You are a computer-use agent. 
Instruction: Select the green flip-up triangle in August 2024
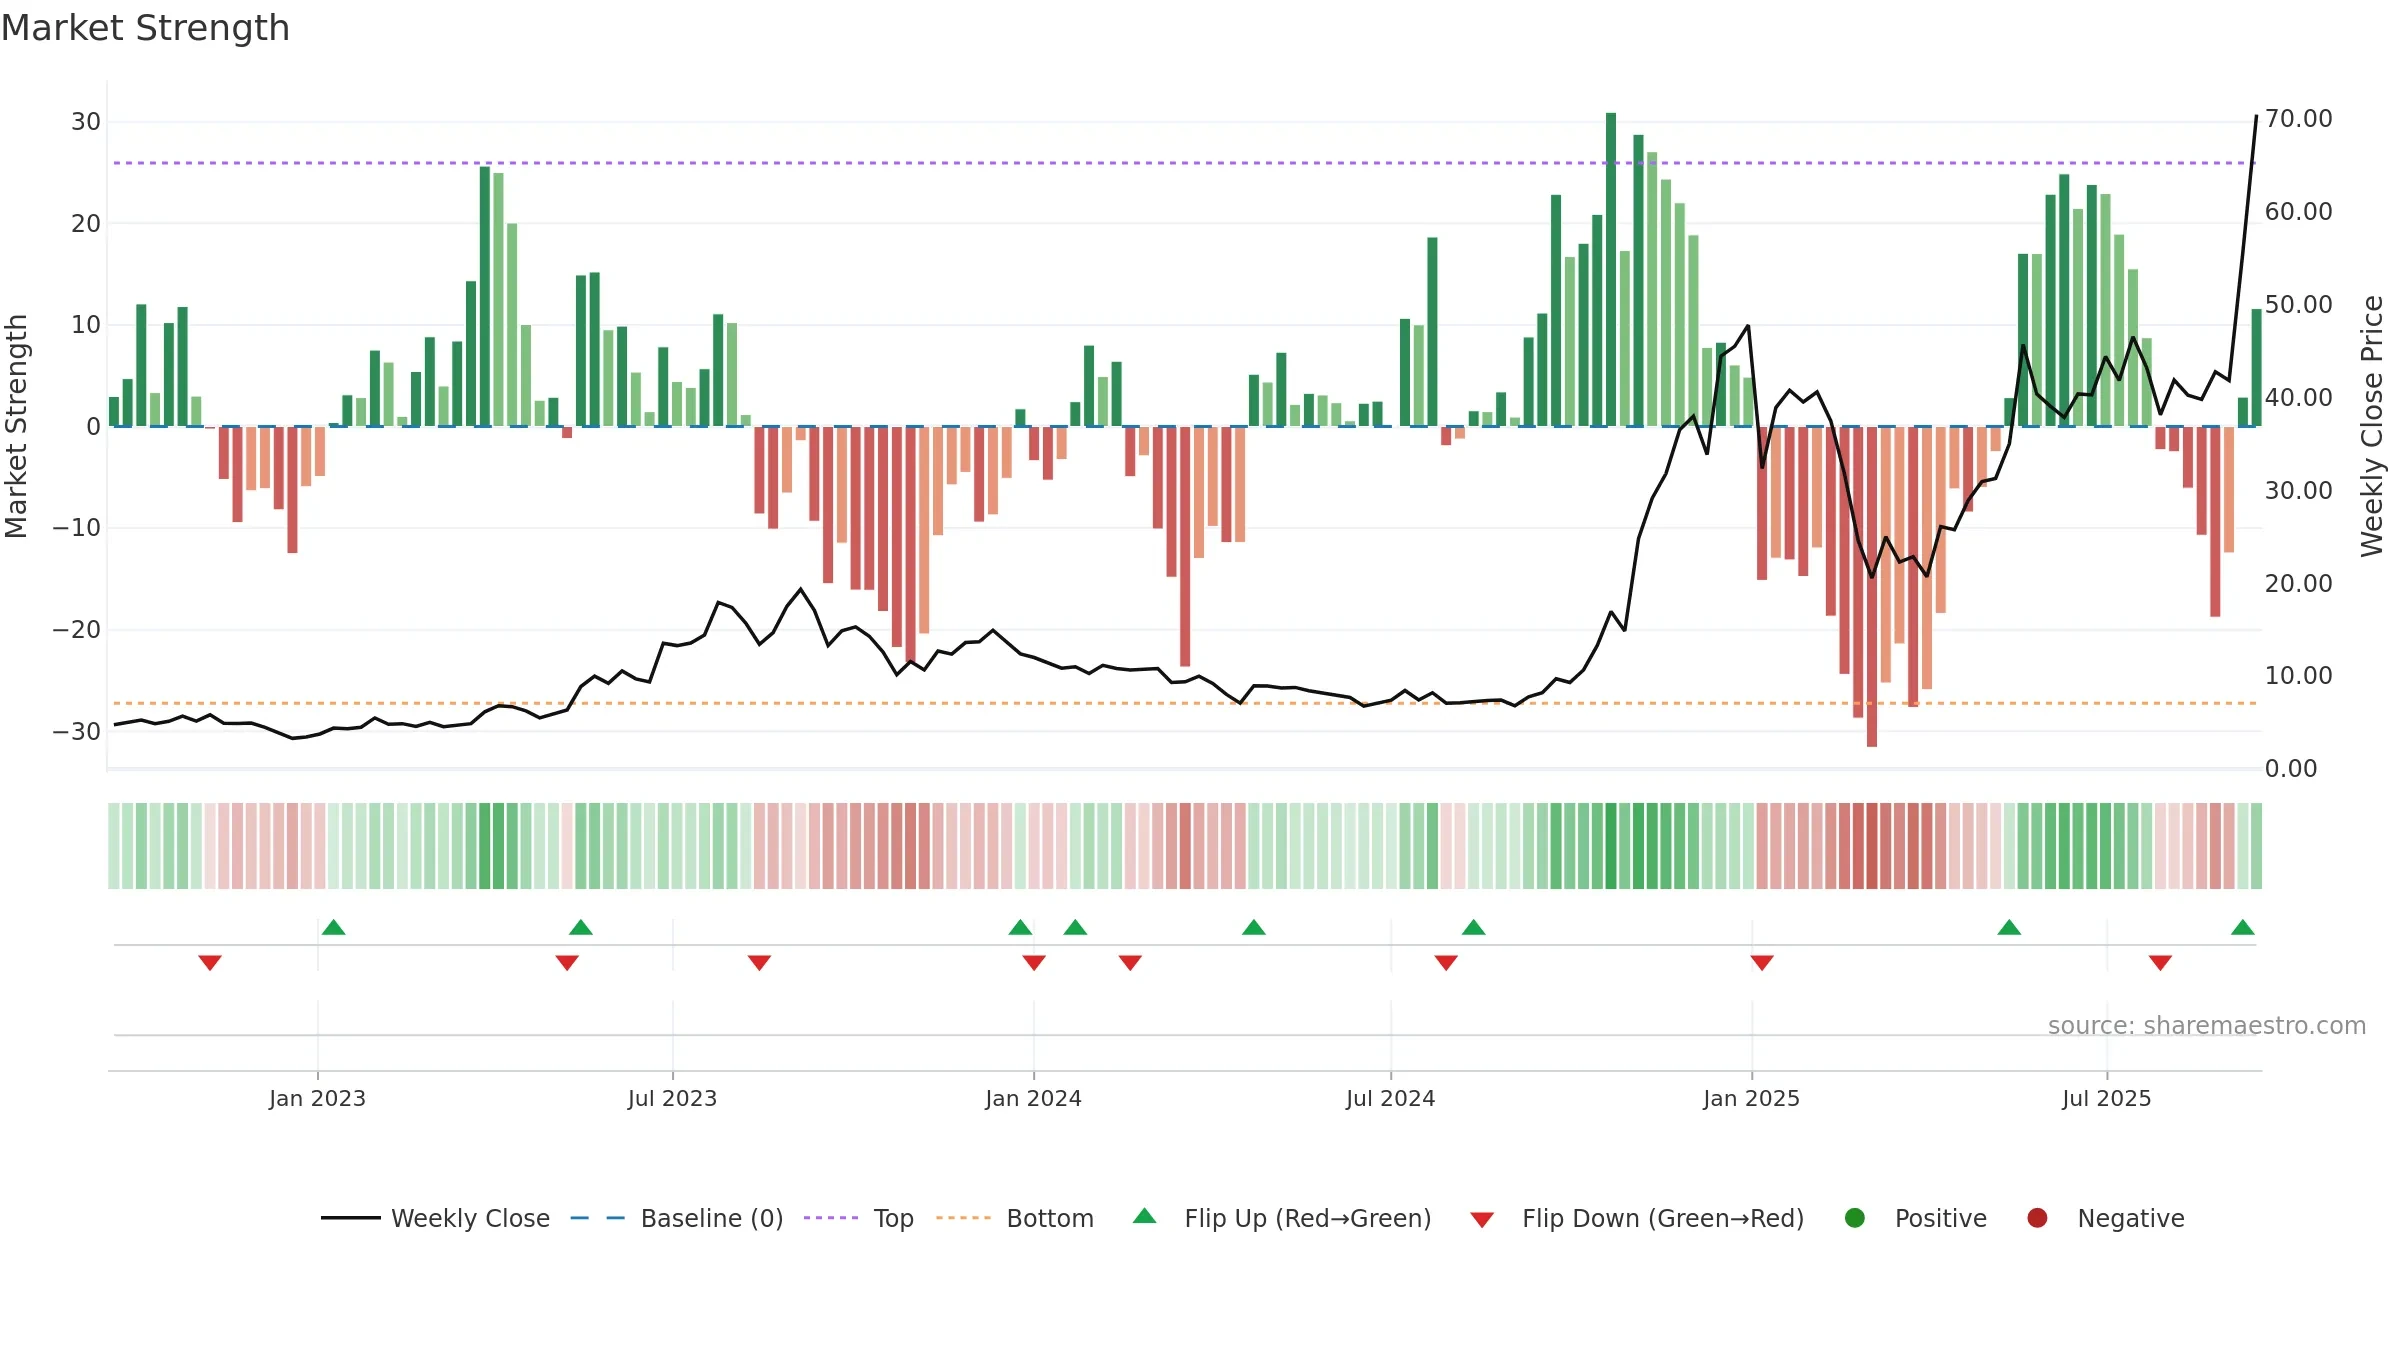pyautogui.click(x=1473, y=927)
